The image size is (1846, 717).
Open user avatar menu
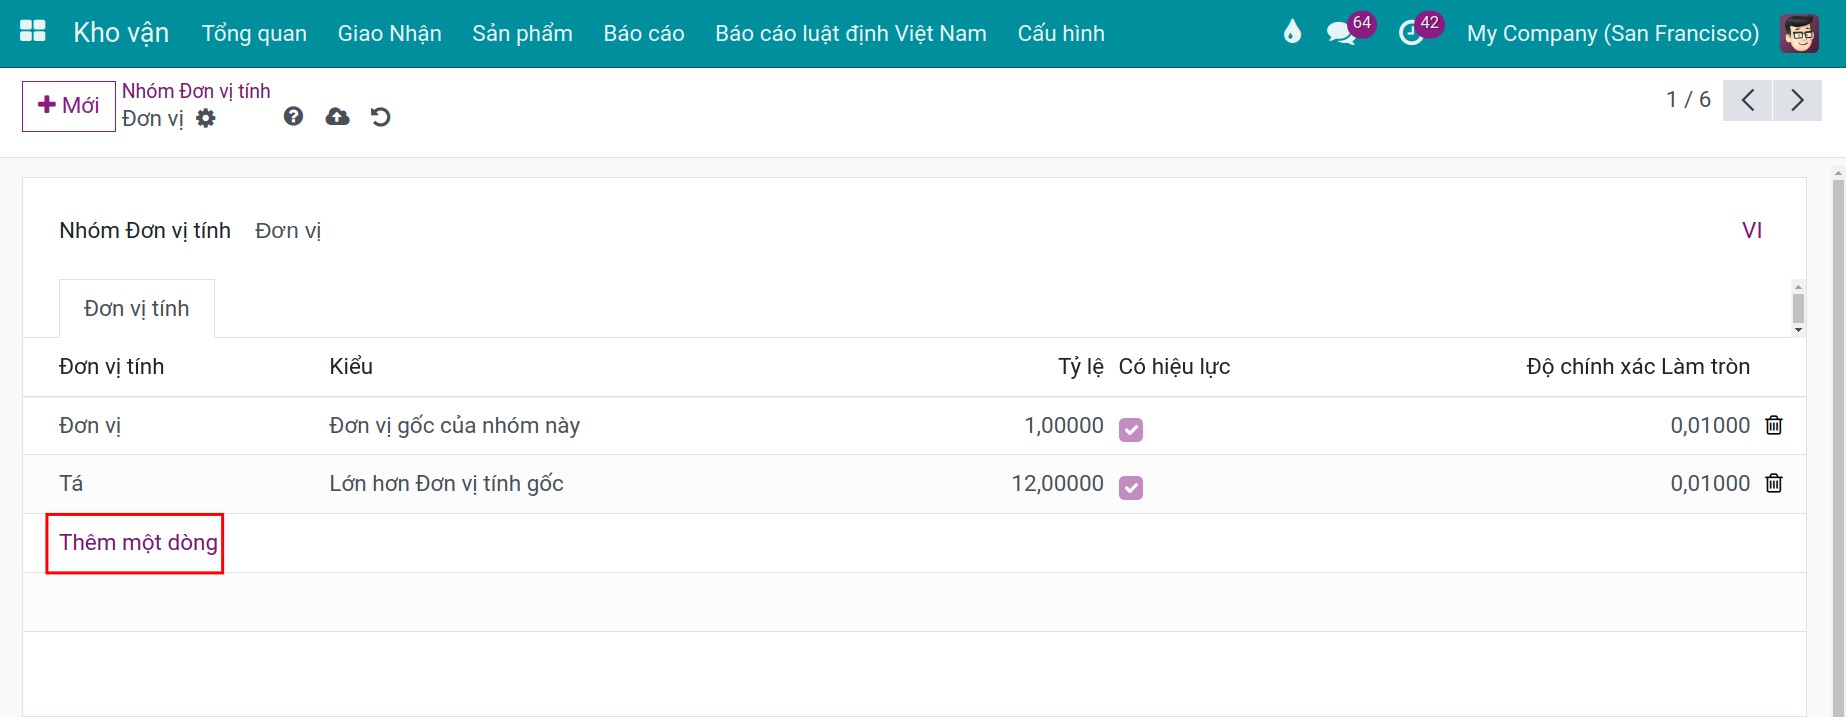coord(1800,33)
